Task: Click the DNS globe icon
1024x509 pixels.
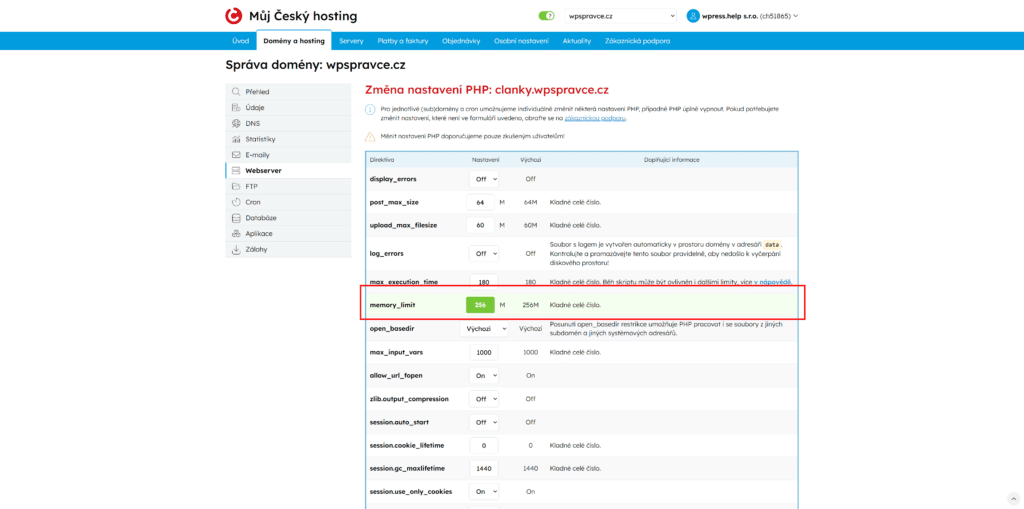Action: (x=236, y=123)
